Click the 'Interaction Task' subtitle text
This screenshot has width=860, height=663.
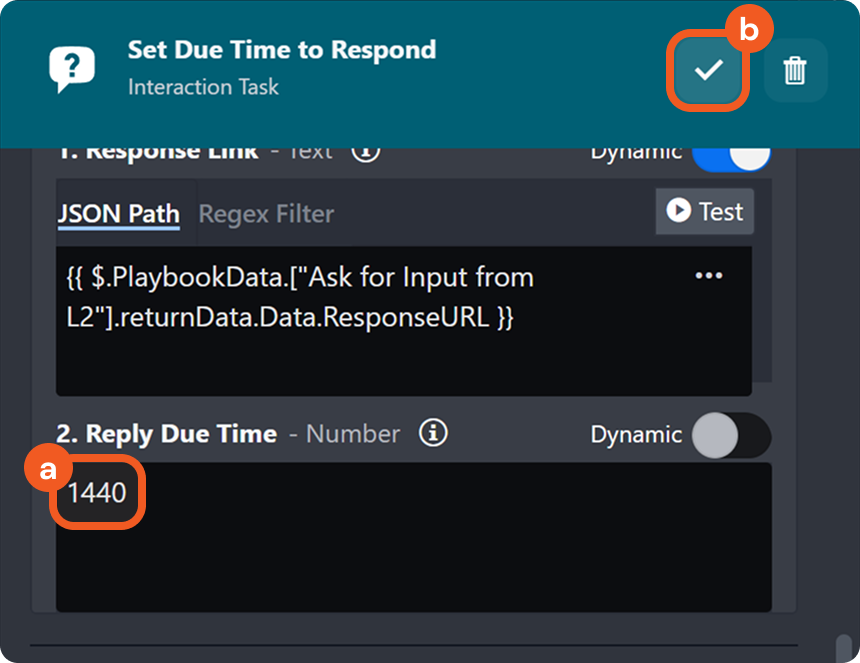203,87
